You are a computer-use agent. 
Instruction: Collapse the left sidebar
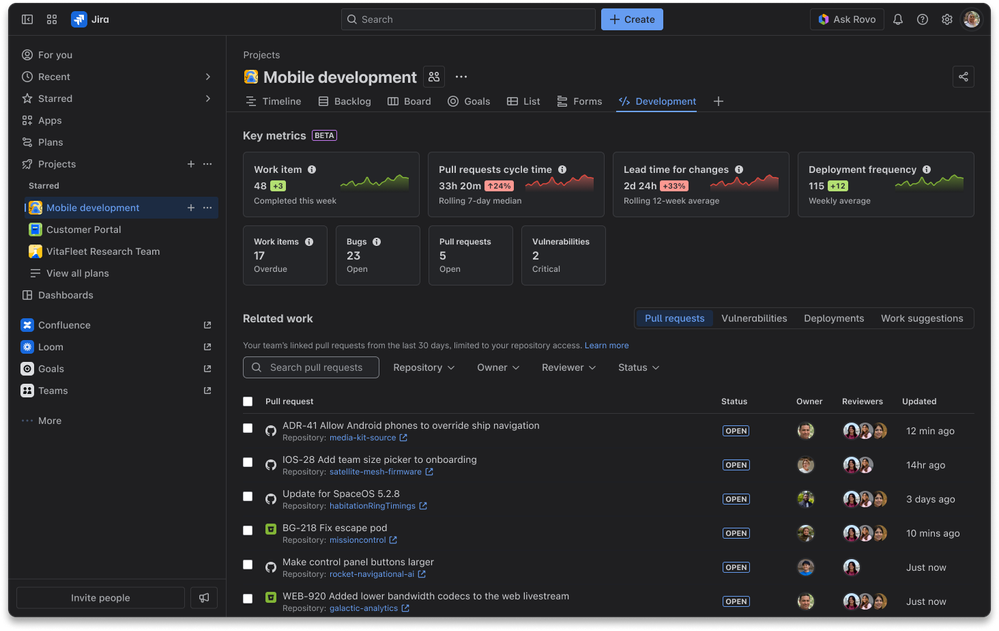click(x=26, y=19)
